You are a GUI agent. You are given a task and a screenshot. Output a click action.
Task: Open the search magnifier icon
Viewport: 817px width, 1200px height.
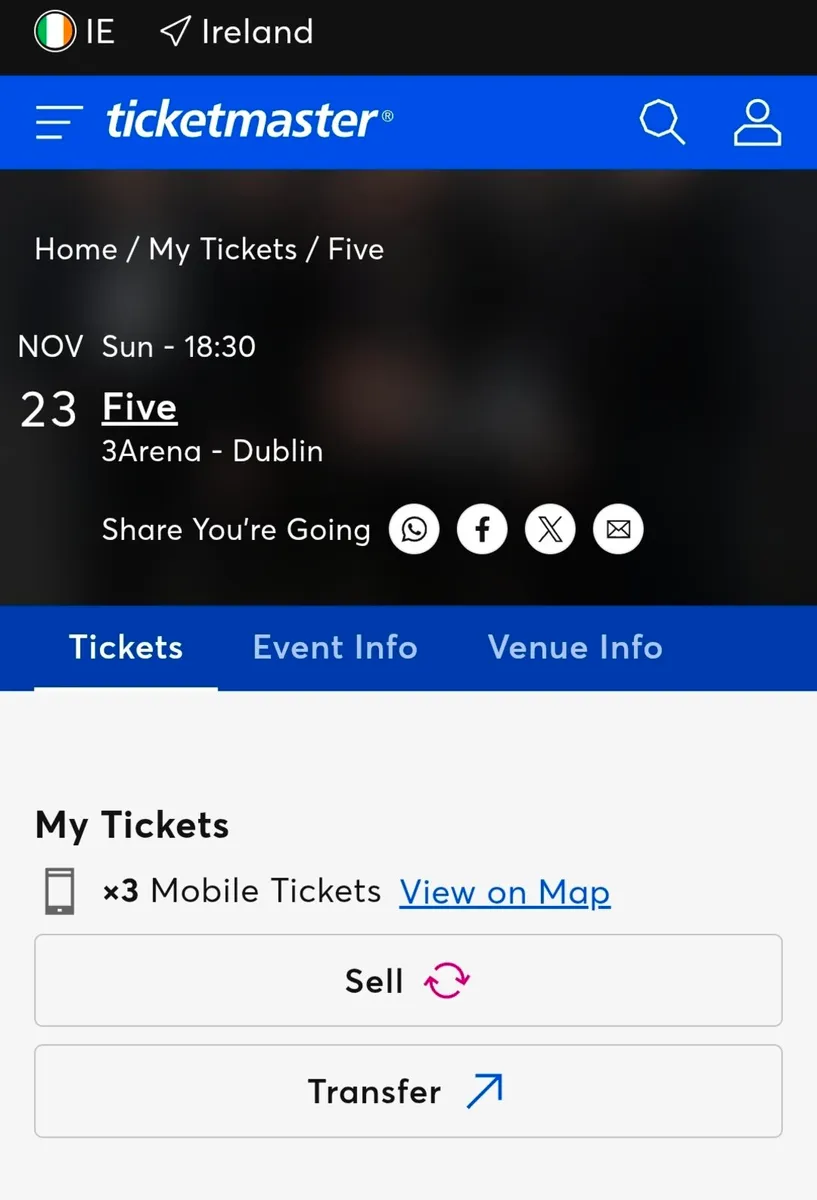[x=661, y=123]
